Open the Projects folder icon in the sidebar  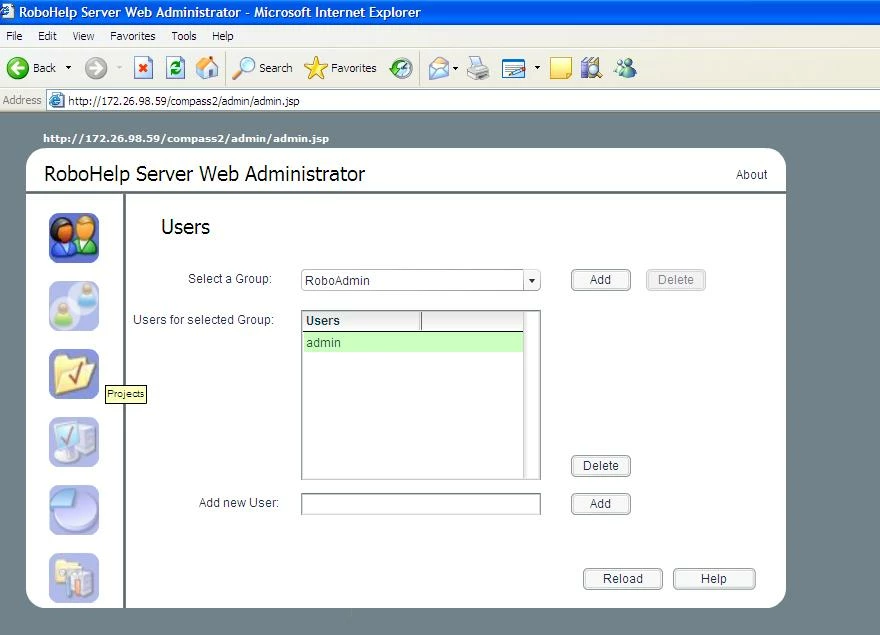point(74,374)
